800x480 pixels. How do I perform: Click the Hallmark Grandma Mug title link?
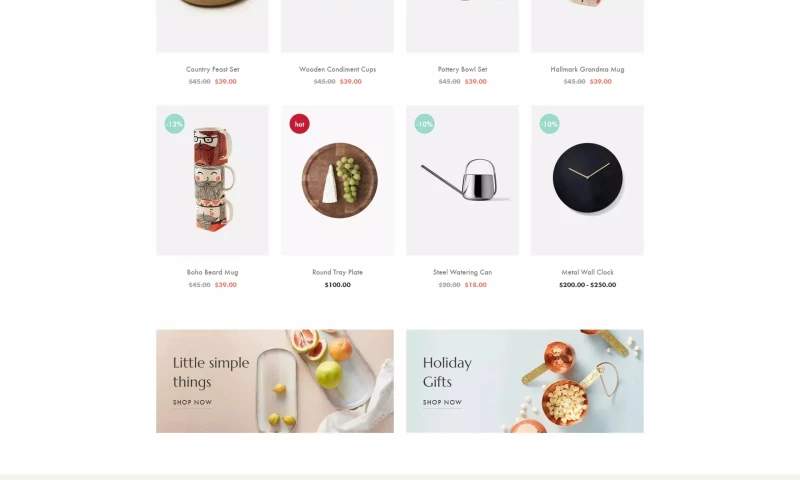click(x=587, y=69)
